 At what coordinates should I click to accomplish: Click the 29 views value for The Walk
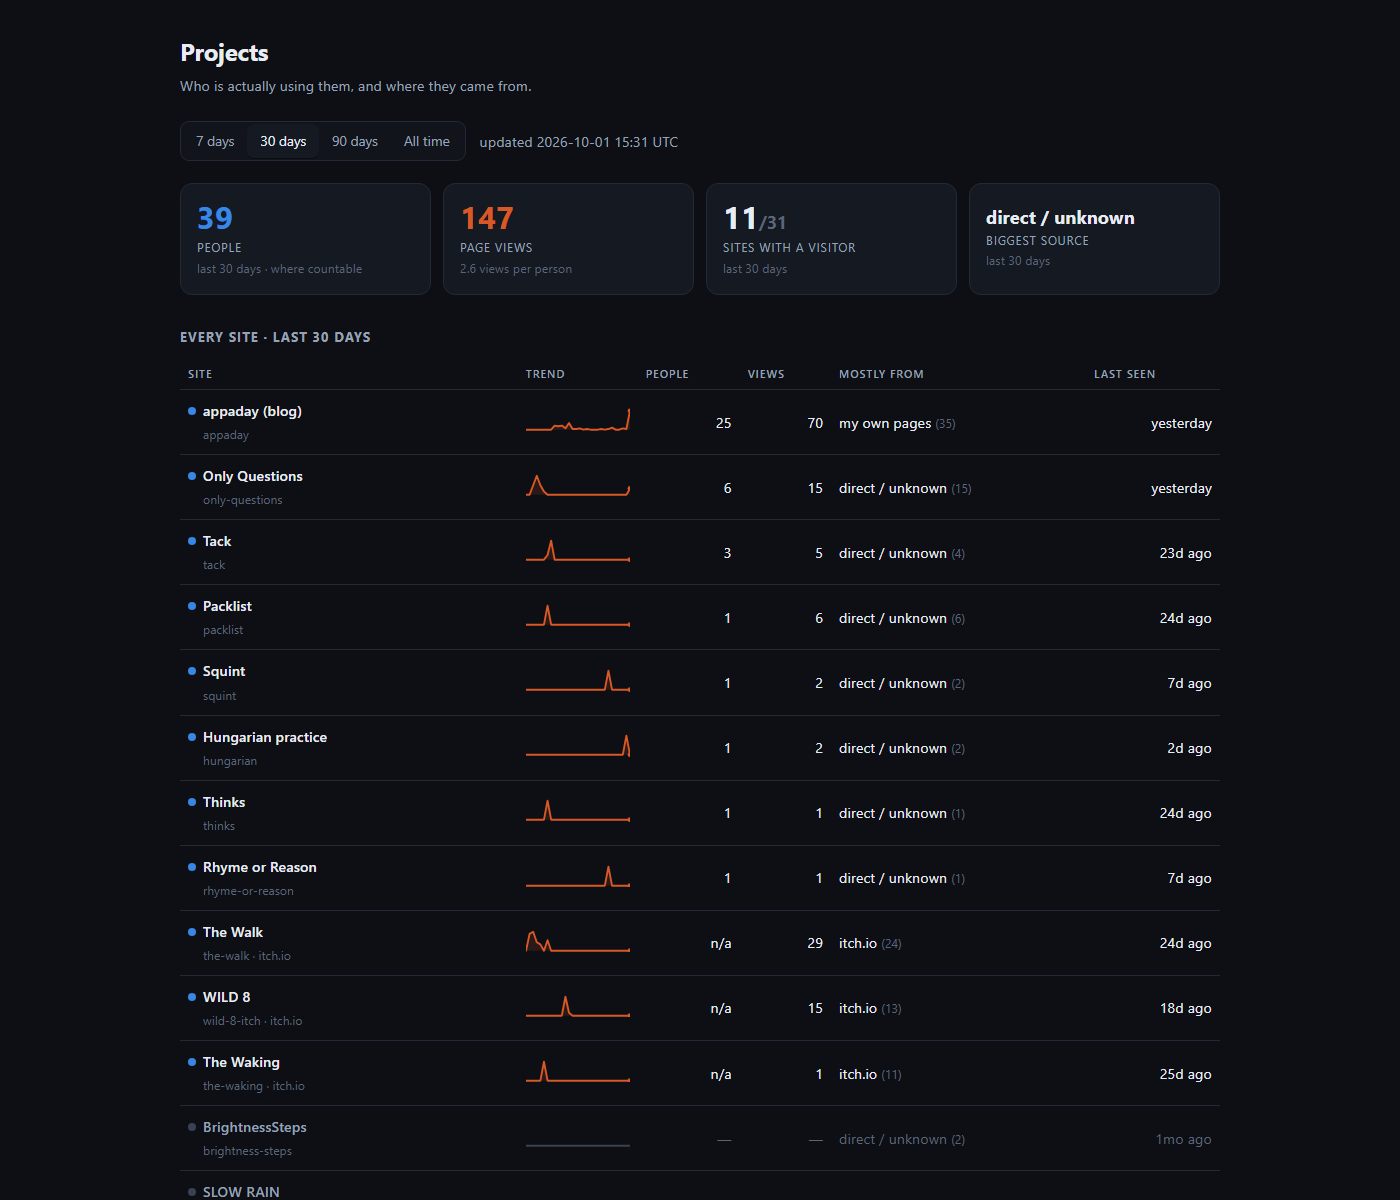[x=815, y=943]
